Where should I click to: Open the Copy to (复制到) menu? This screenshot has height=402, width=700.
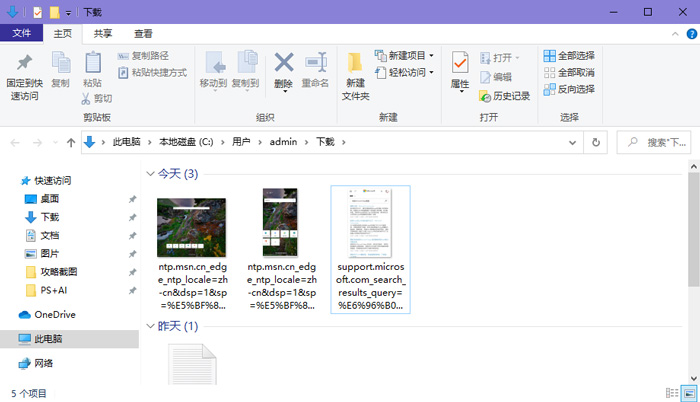(x=246, y=71)
